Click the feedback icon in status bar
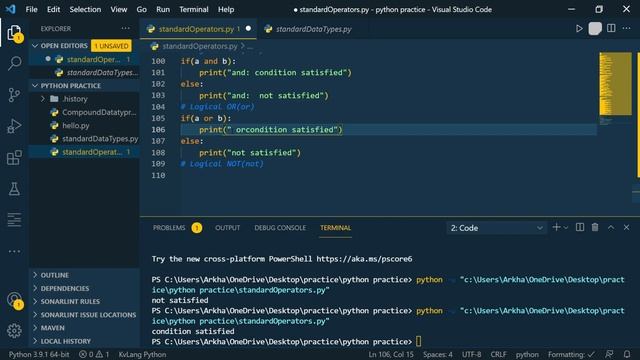 609,354
